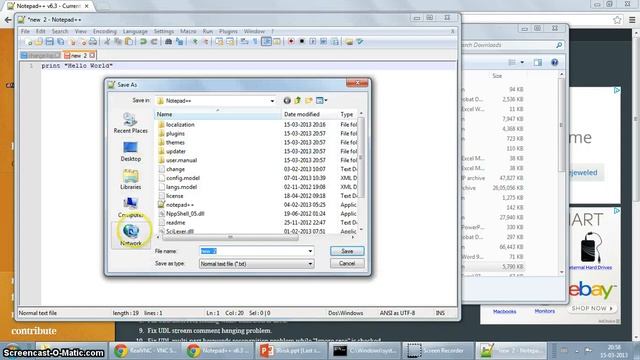The height and width of the screenshot is (360, 640).
Task: Click the Chrome bookmark star icon
Action: pos(617,19)
